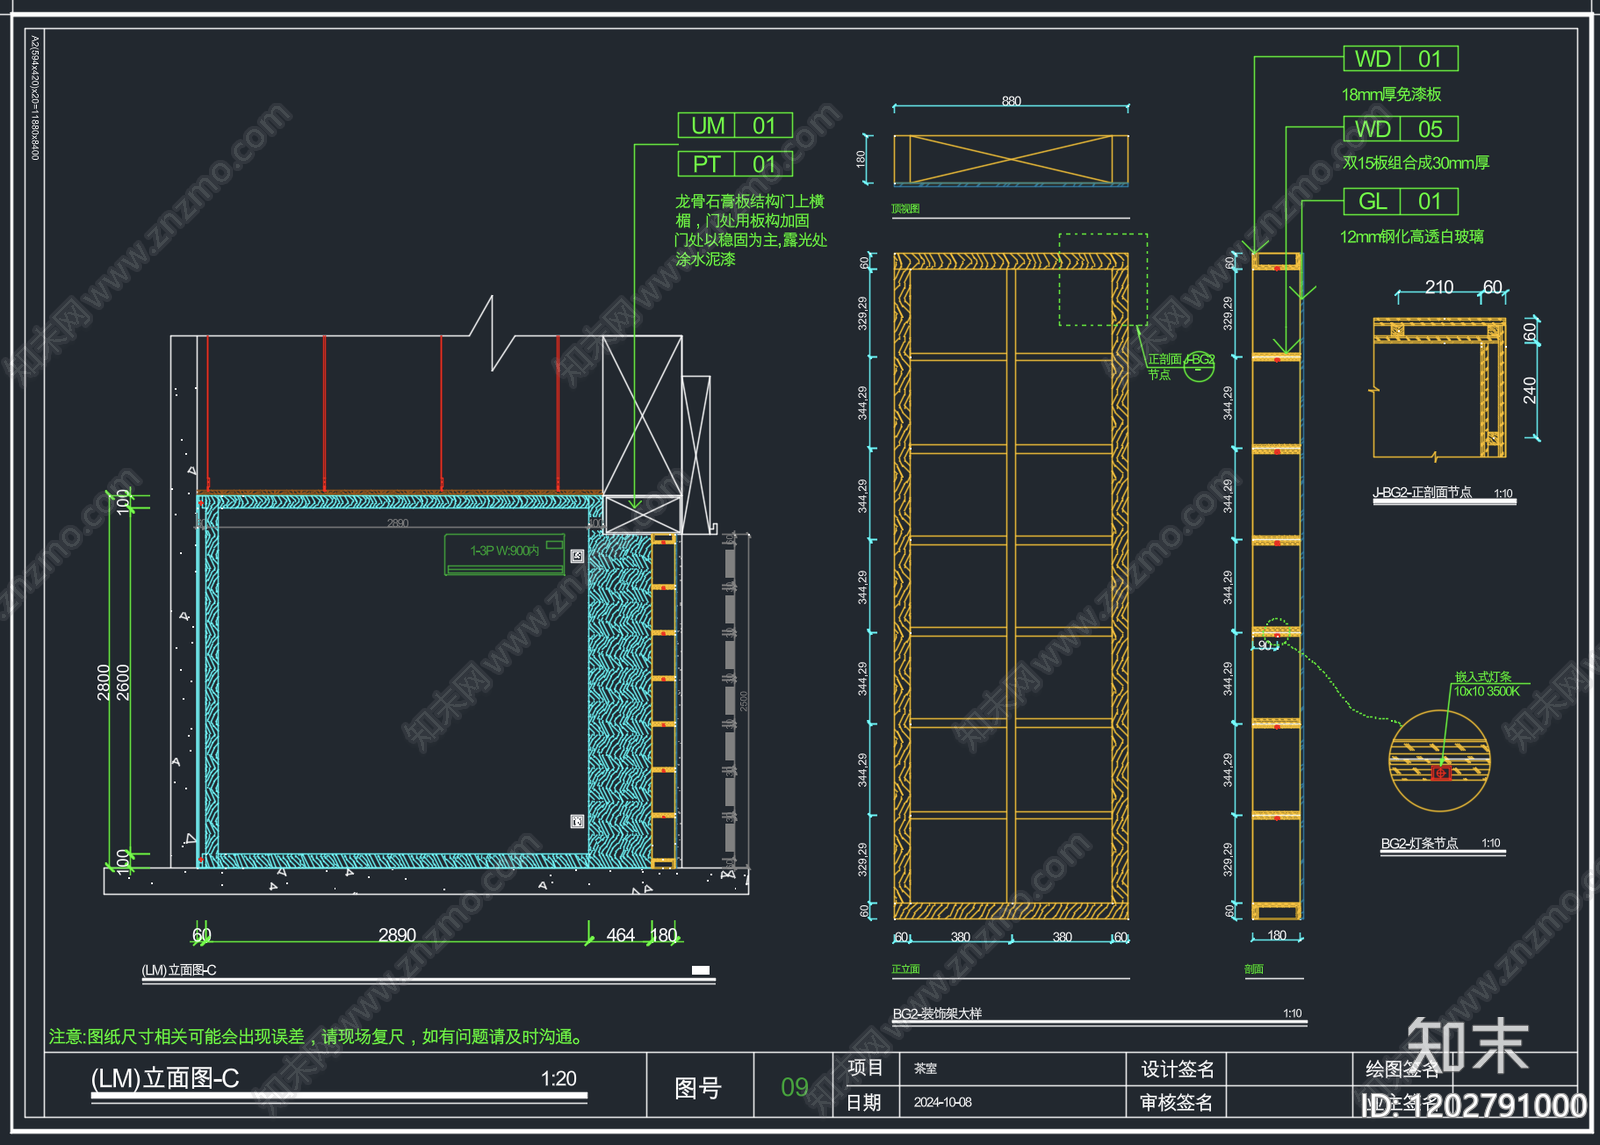Click the "双15板组合成30mm厚" annotation

(x=1416, y=163)
